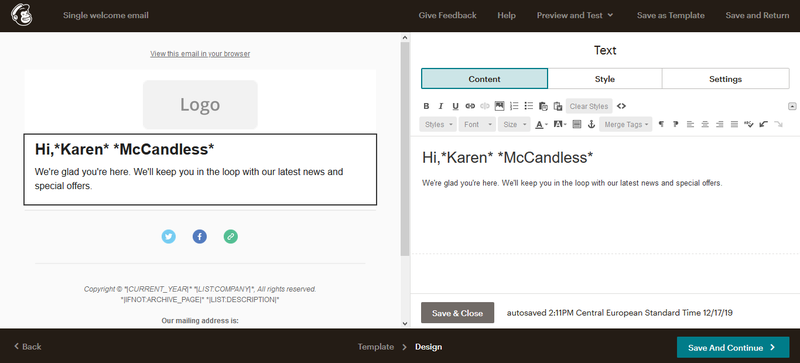The image size is (800, 363).
Task: Open the Size dropdown
Action: [x=514, y=125]
